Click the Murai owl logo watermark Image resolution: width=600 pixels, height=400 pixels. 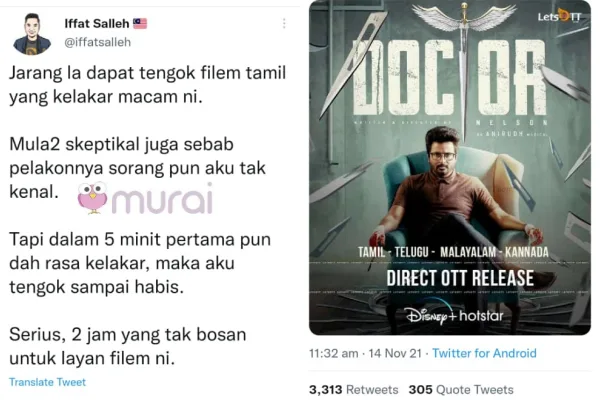(x=92, y=198)
